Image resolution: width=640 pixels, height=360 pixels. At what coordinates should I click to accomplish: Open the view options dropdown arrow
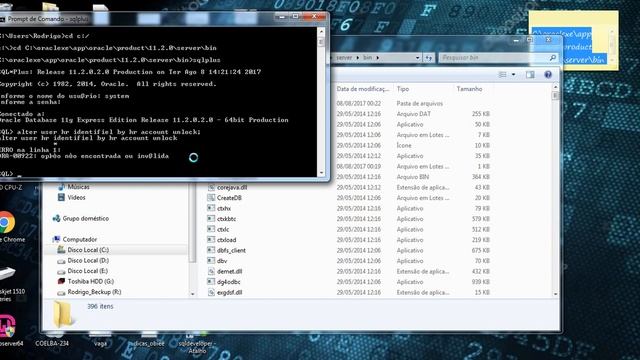513,74
